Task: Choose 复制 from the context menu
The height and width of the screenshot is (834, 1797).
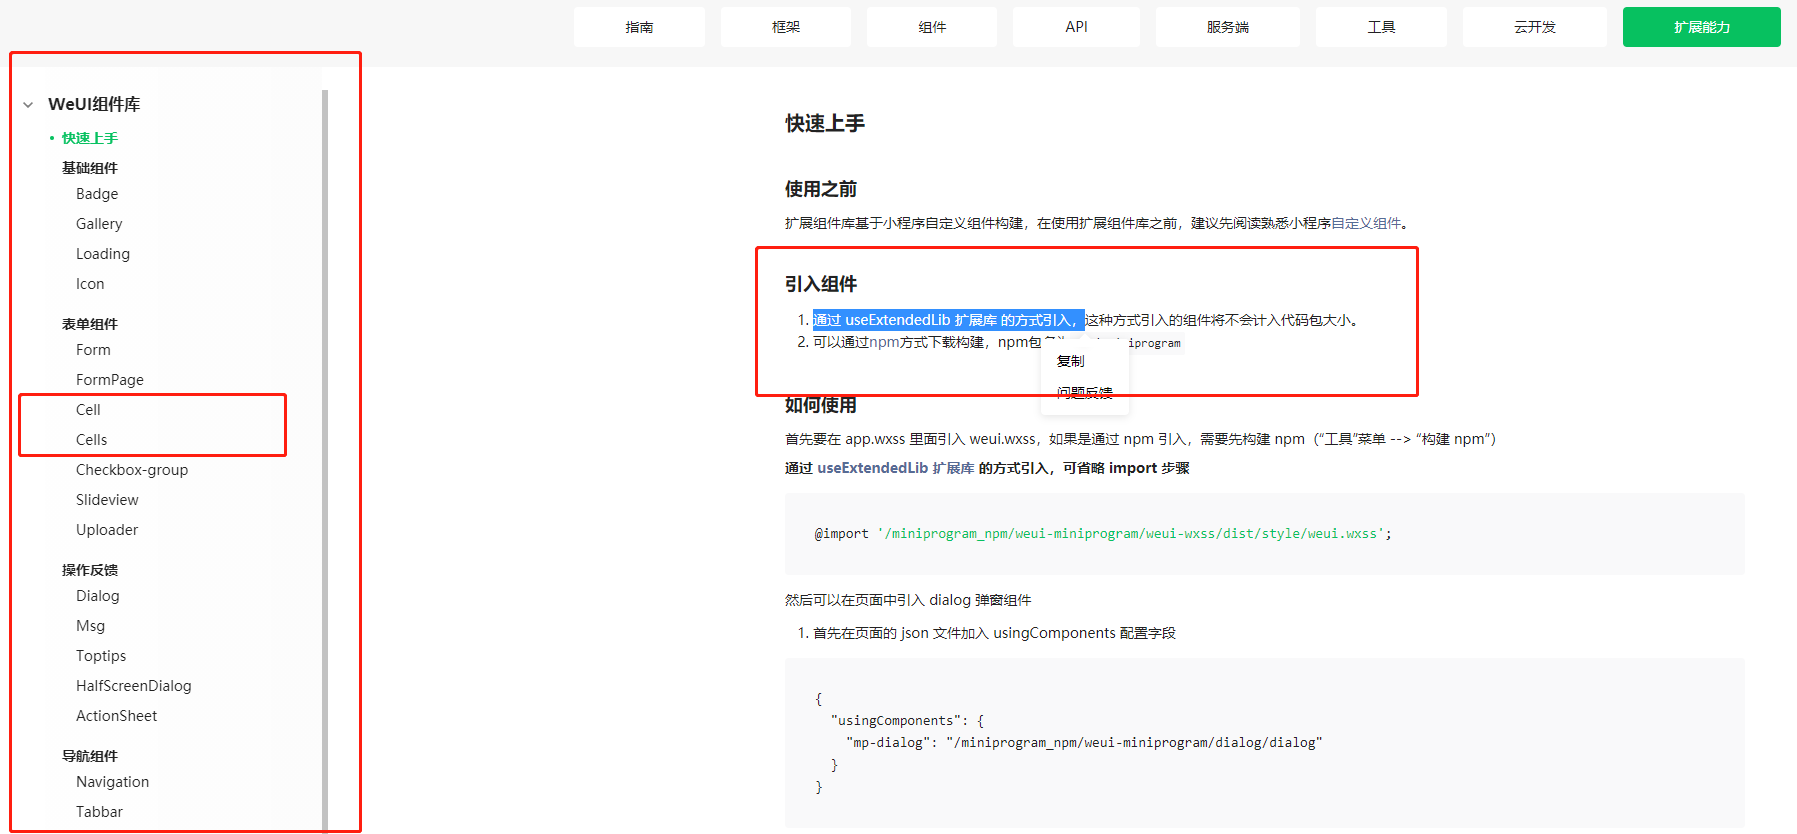Action: click(1071, 361)
